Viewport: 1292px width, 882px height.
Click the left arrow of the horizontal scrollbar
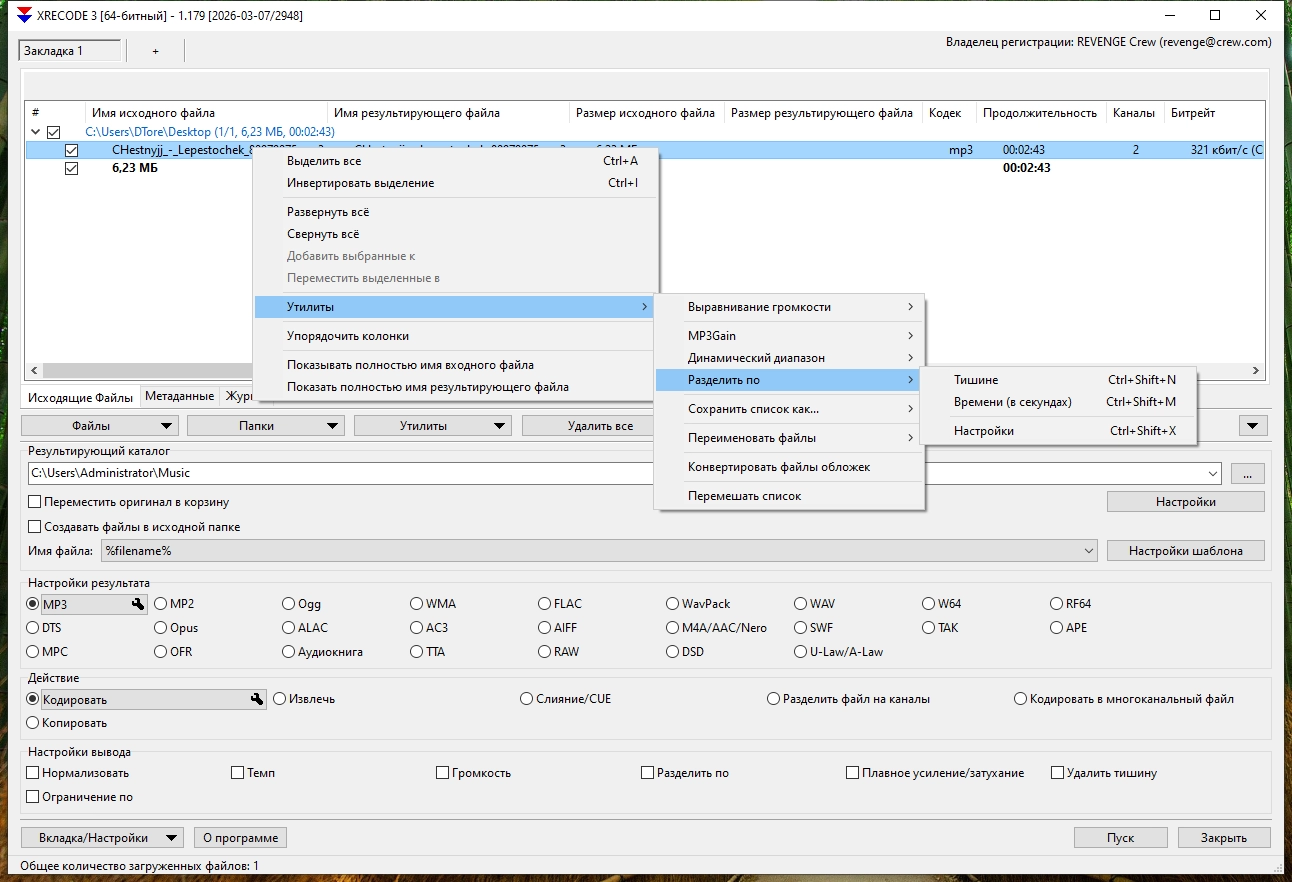pos(33,371)
